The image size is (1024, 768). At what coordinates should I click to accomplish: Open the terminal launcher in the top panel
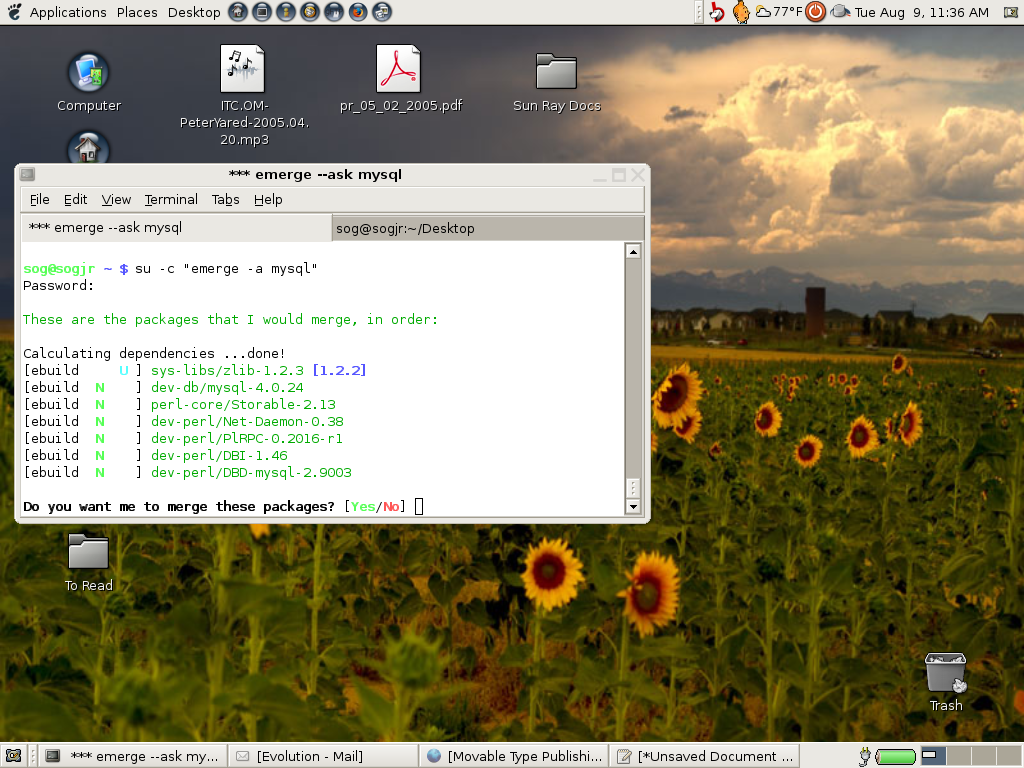(x=261, y=12)
